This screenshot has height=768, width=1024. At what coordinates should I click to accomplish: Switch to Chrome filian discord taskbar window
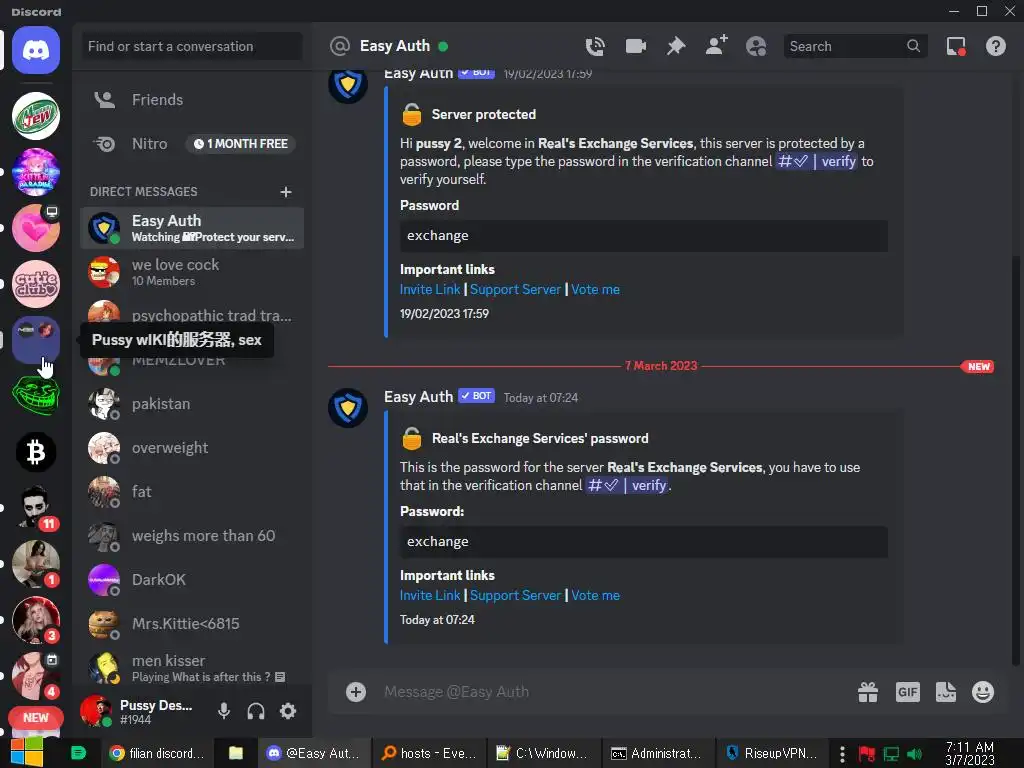(157, 753)
